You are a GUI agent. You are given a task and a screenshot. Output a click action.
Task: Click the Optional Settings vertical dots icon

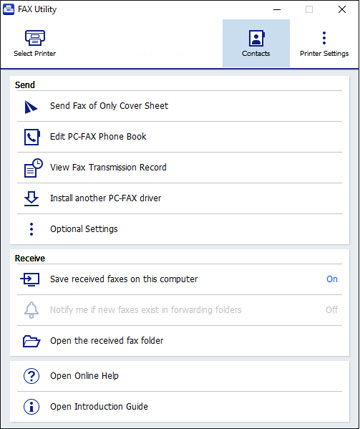31,229
